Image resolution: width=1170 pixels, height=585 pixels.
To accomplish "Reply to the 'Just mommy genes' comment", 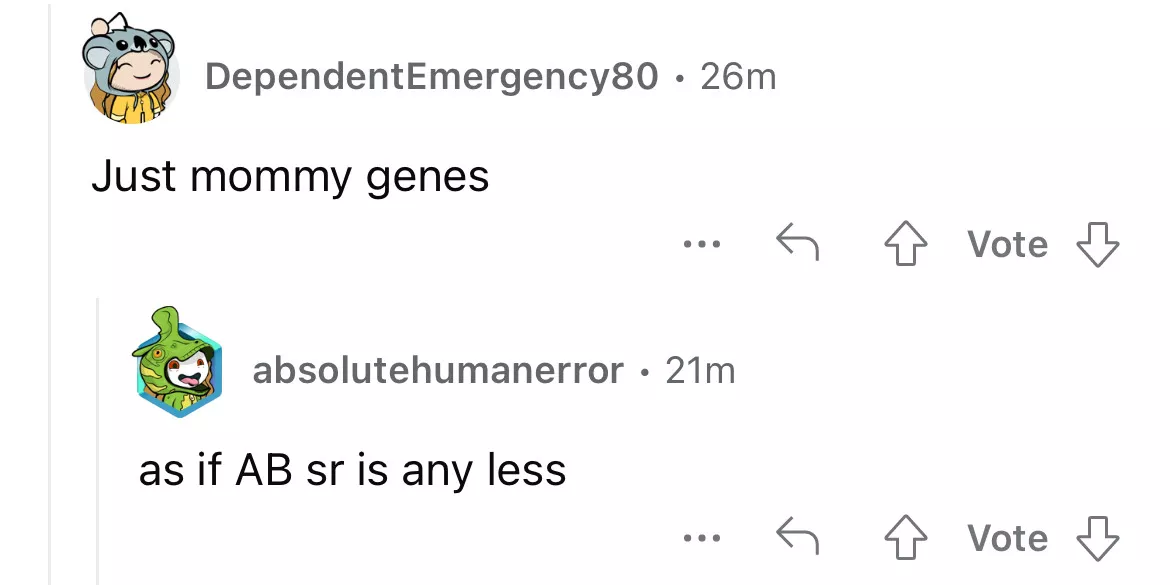I will [797, 245].
